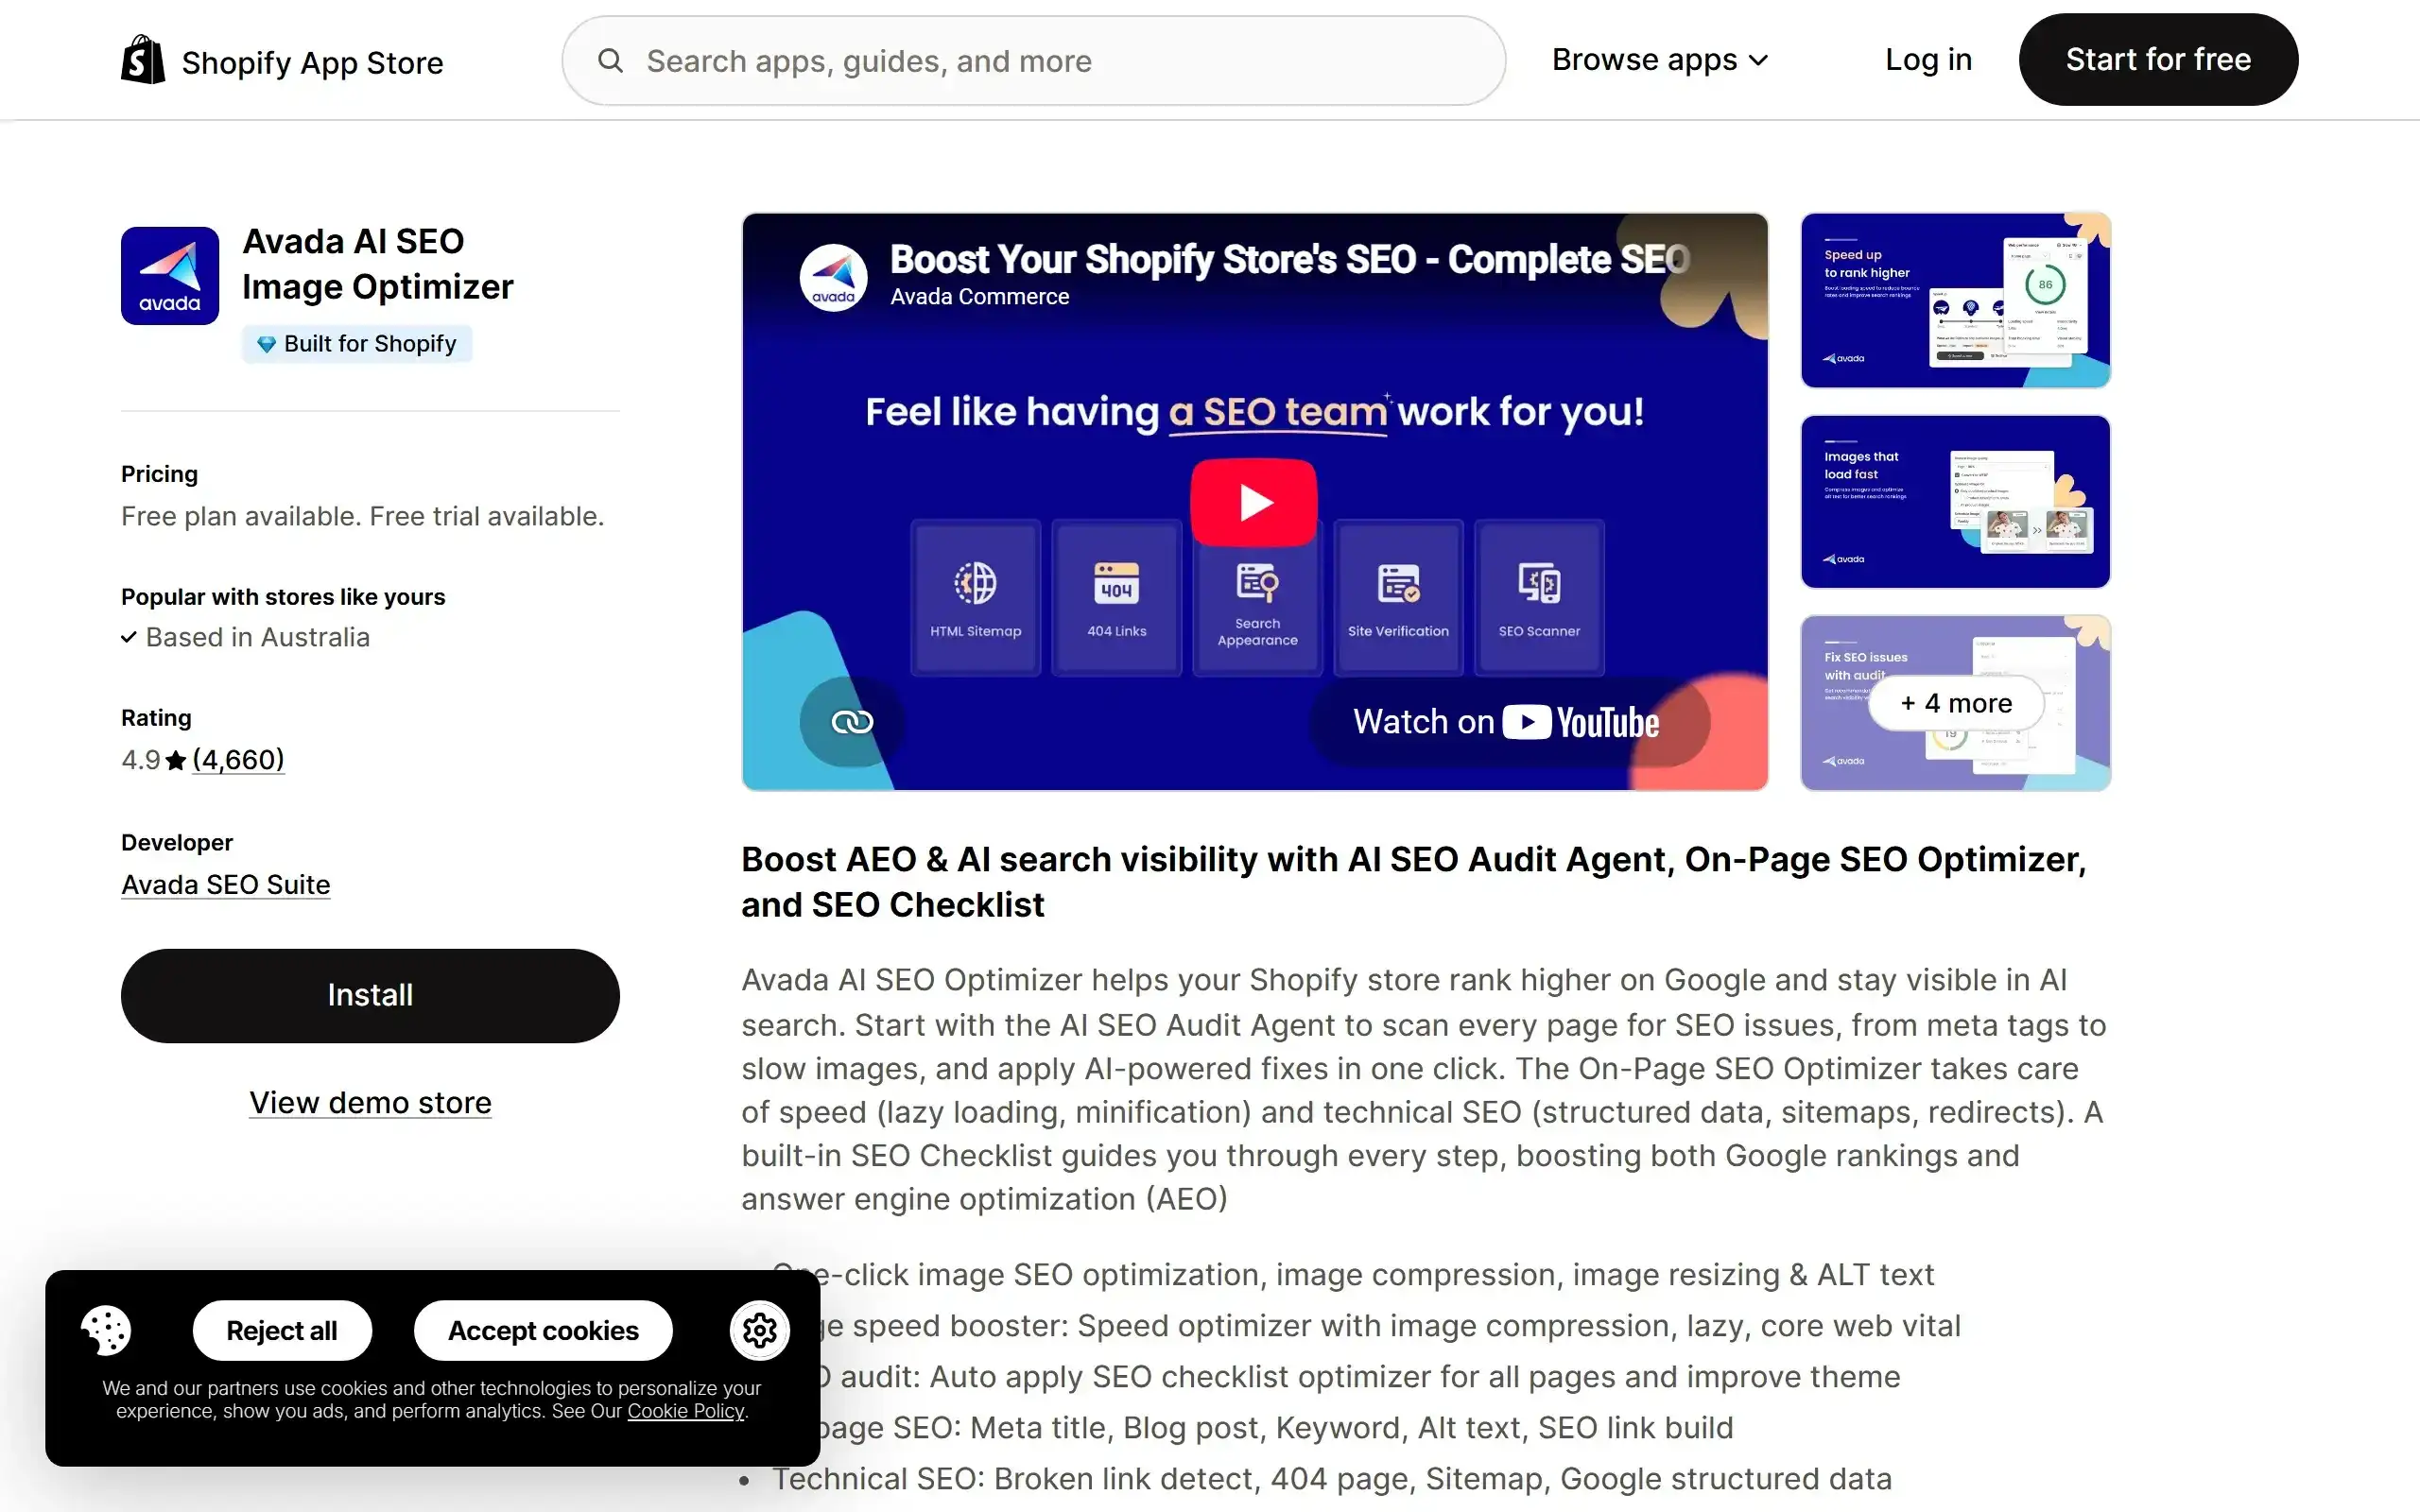The height and width of the screenshot is (1512, 2420).
Task: Click 'Based in Australia' text
Action: pyautogui.click(x=258, y=637)
